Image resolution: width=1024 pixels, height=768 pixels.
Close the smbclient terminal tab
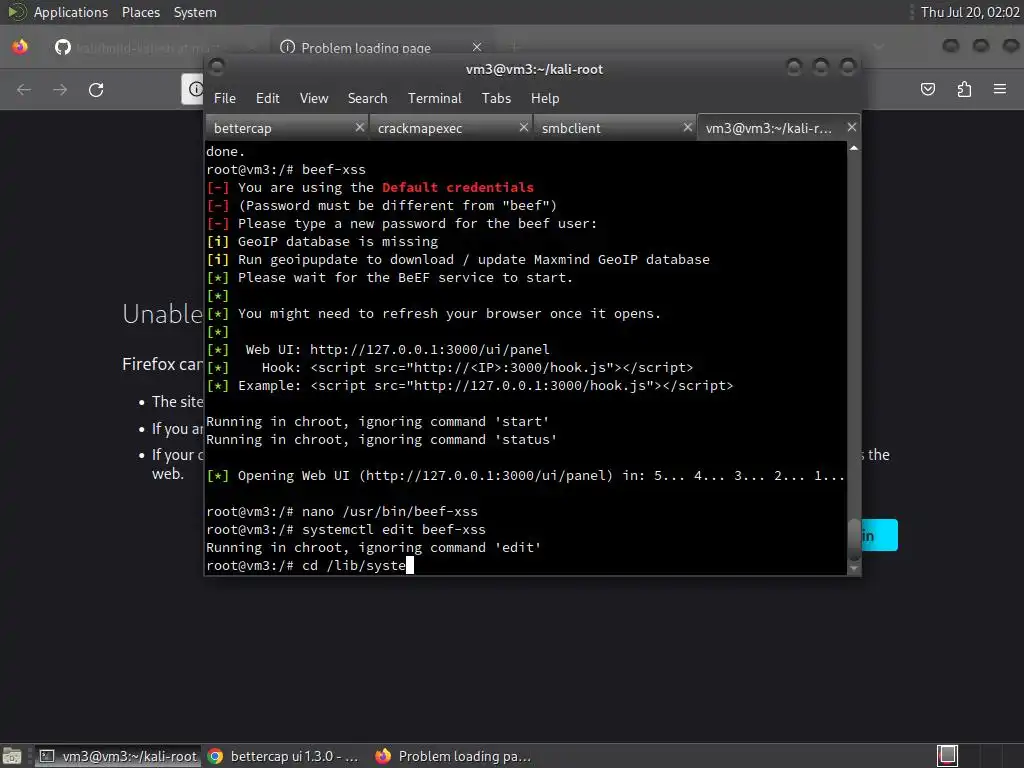688,127
